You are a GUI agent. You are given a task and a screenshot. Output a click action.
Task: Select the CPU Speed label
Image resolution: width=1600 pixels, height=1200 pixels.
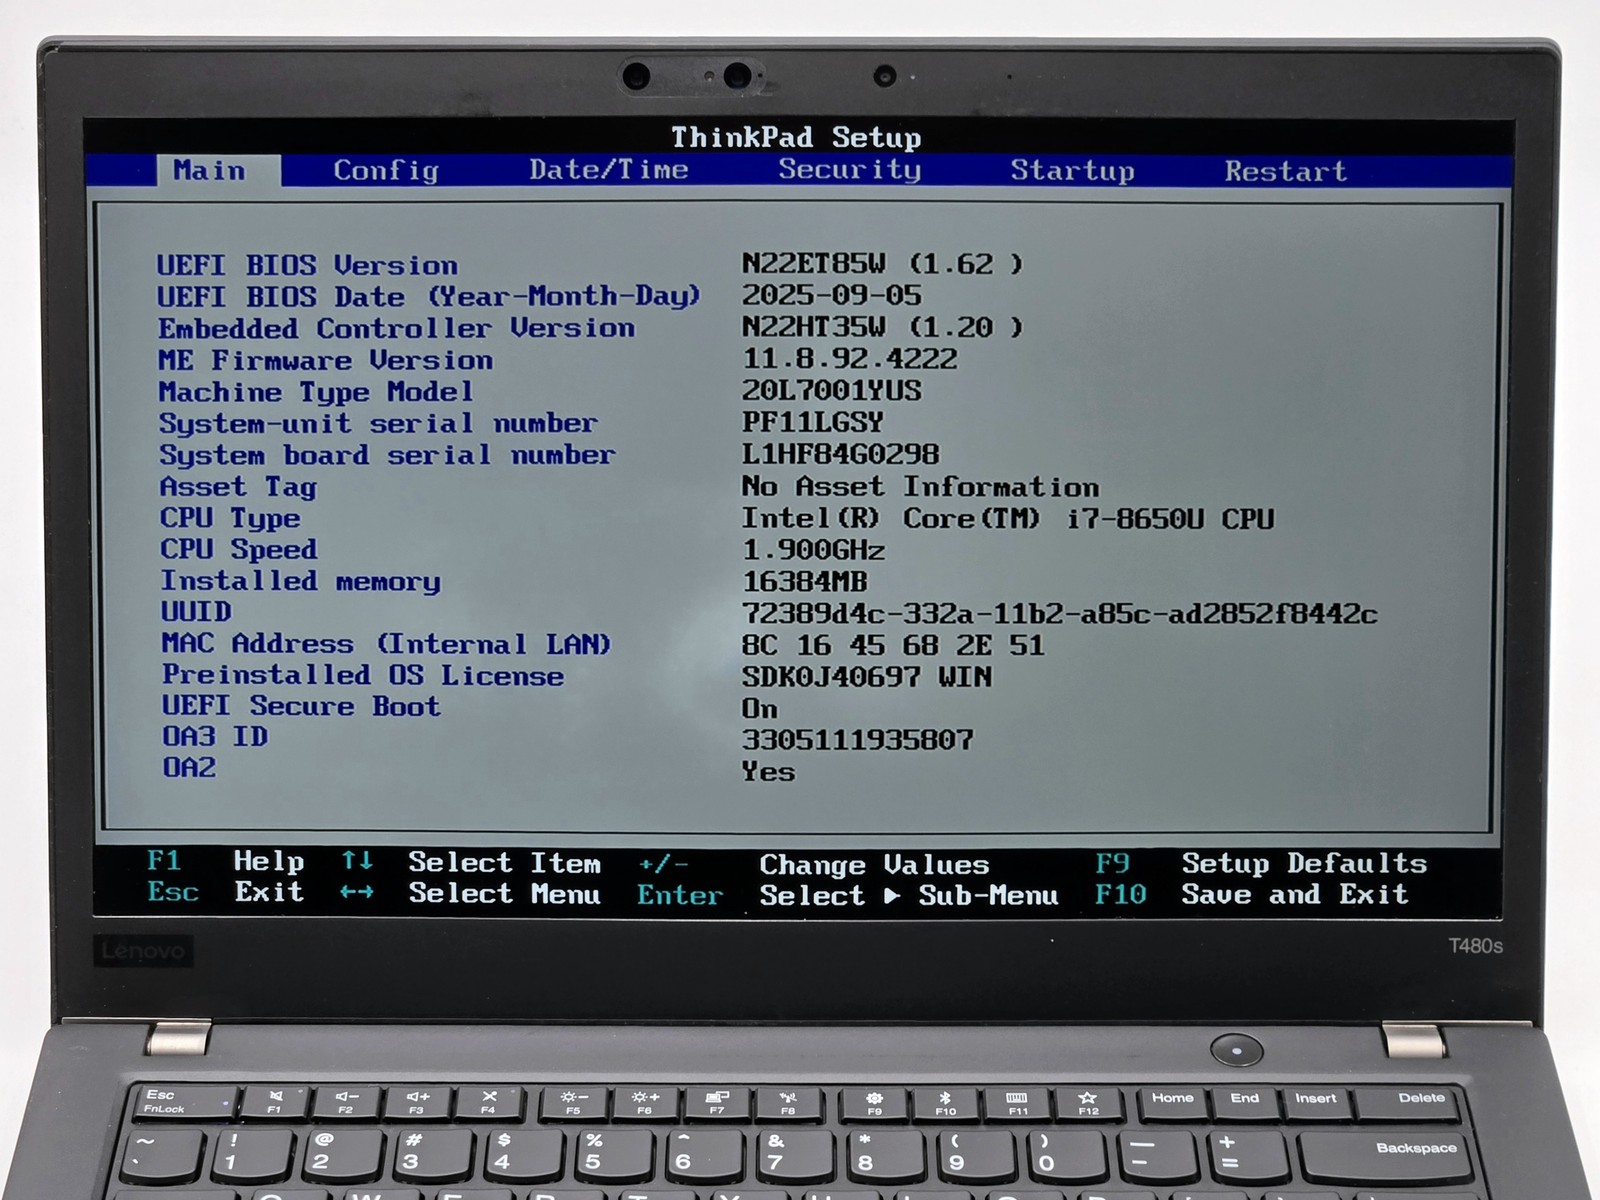pos(239,550)
